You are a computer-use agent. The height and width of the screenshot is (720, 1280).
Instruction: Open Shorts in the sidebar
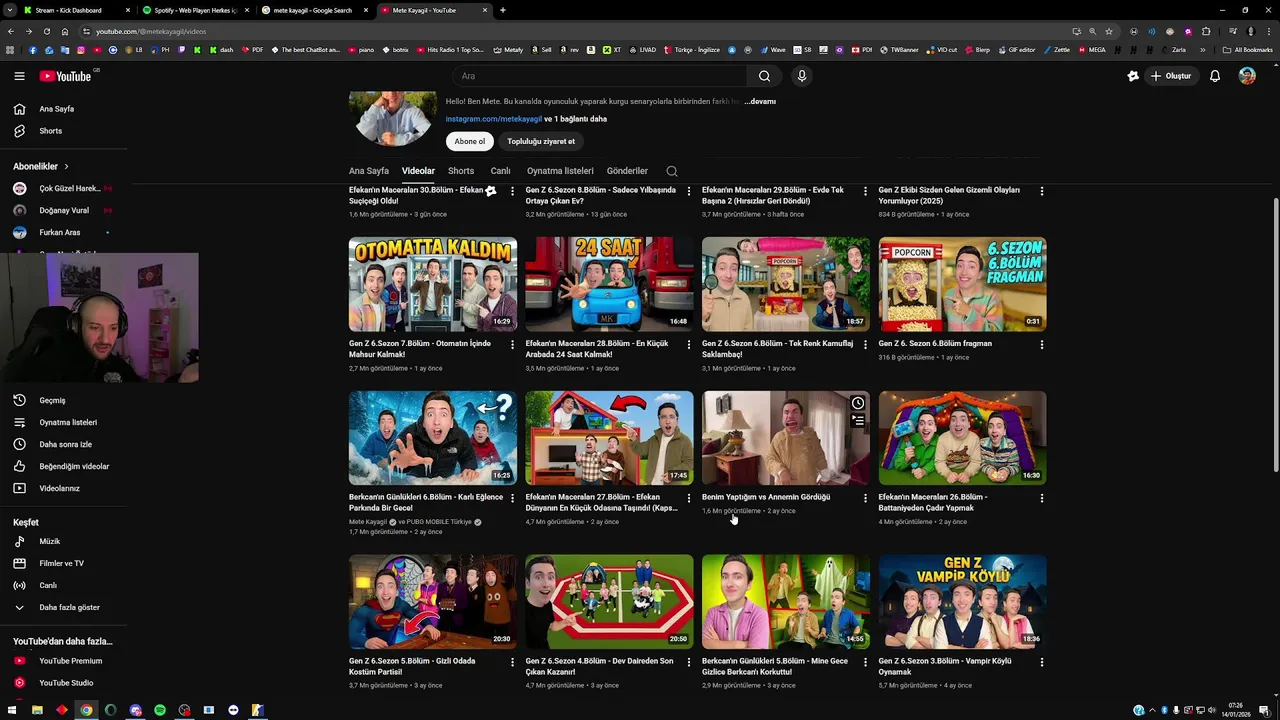pyautogui.click(x=50, y=131)
